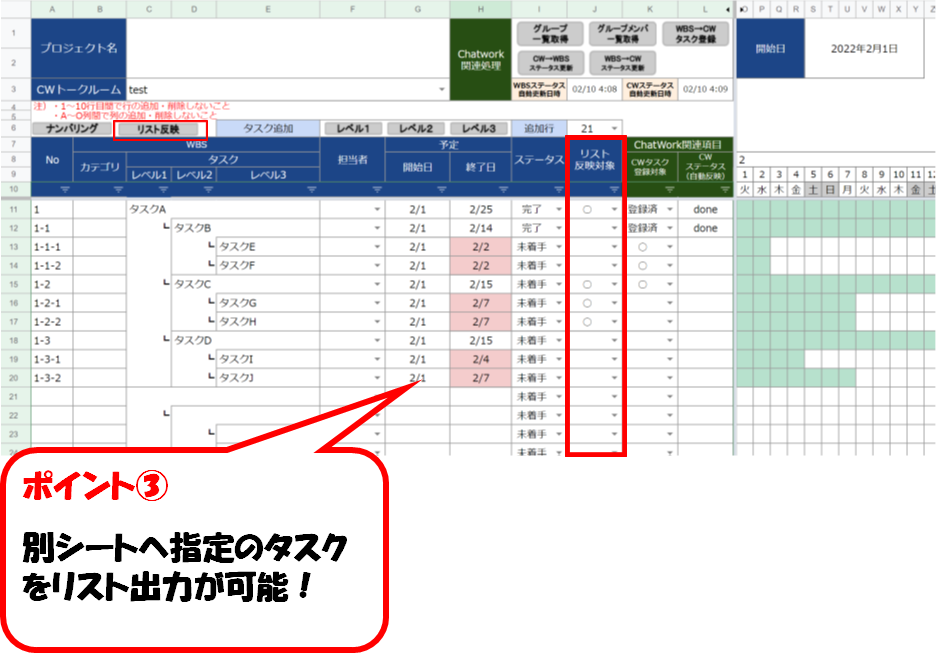Open 担当者 dropdown for タスクG row
The height and width of the screenshot is (653, 939).
tap(377, 303)
